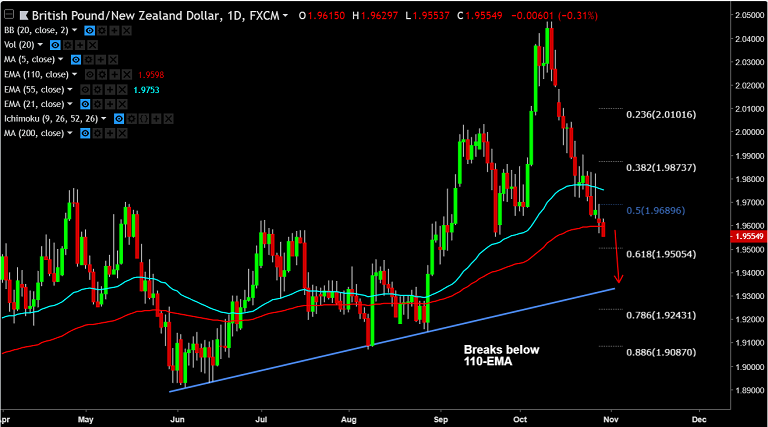Remove the Vol (20) indicator

coord(93,45)
